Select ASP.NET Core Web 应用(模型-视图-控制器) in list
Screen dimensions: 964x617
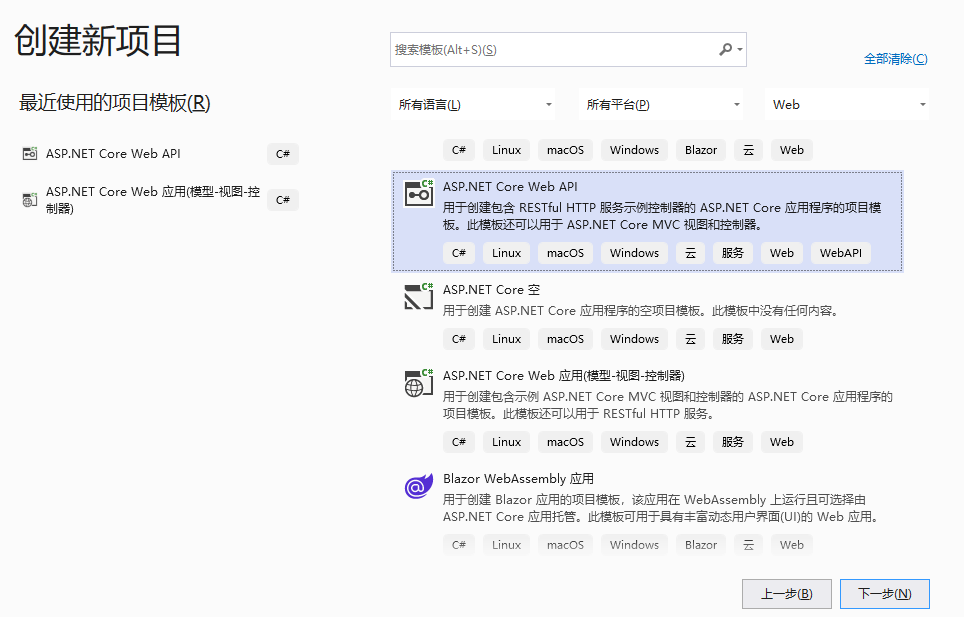(563, 376)
